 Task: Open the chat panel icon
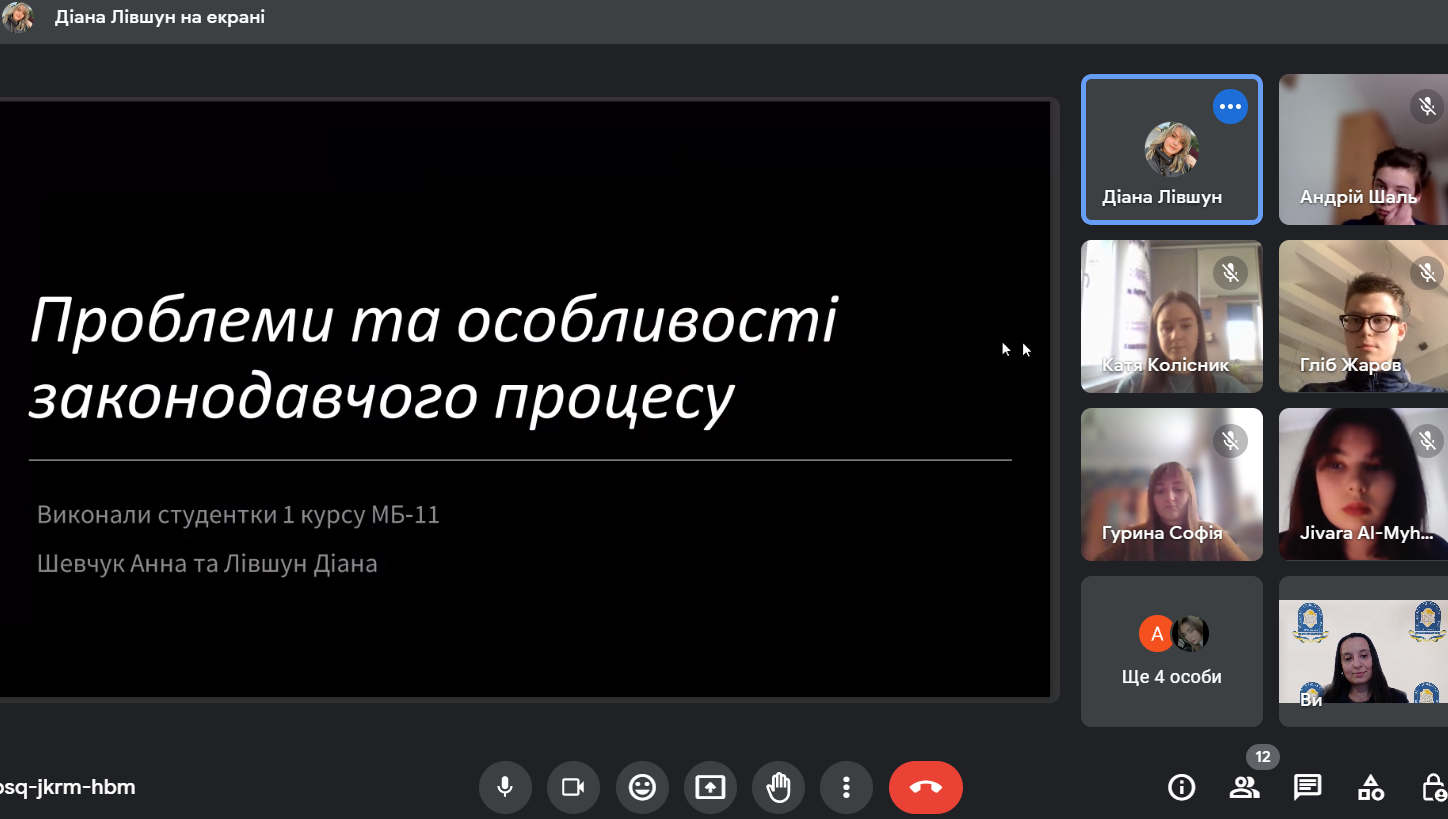[x=1307, y=787]
